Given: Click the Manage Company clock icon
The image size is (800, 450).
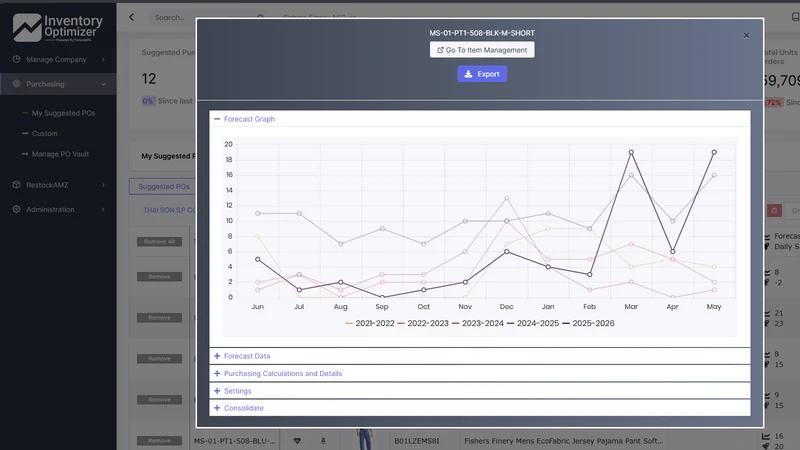Looking at the screenshot, I should click(x=16, y=59).
